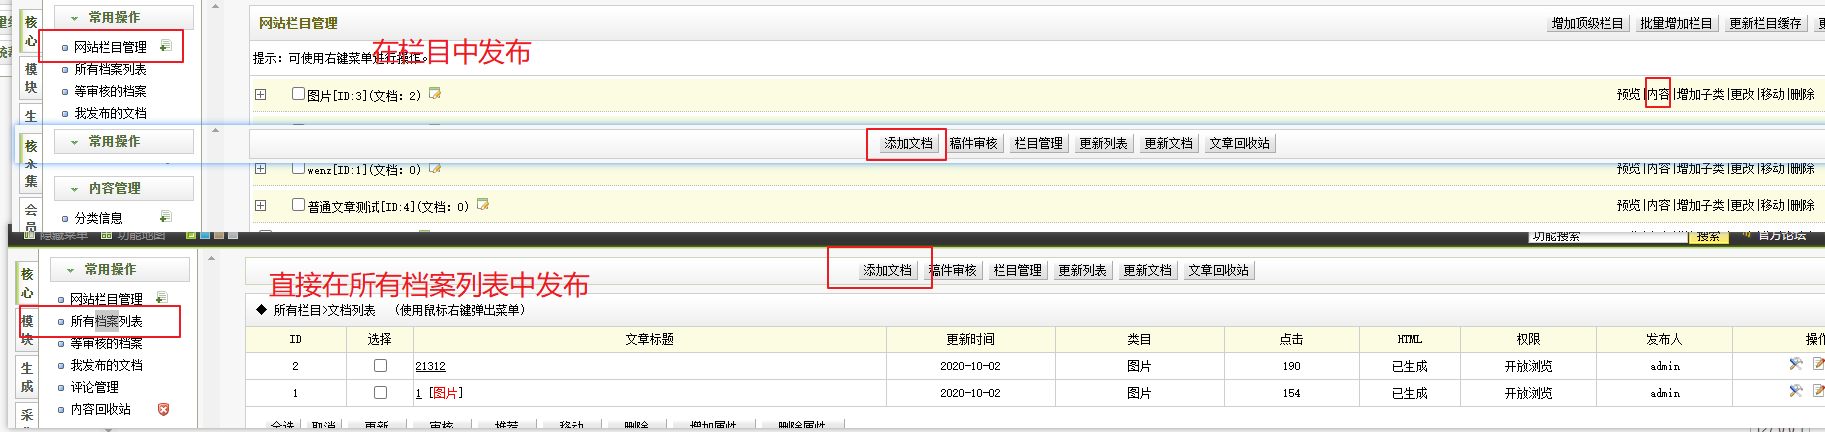This screenshot has width=1825, height=432.
Task: Click 更改 link in the 普通文章测试 row
Action: click(x=1742, y=205)
